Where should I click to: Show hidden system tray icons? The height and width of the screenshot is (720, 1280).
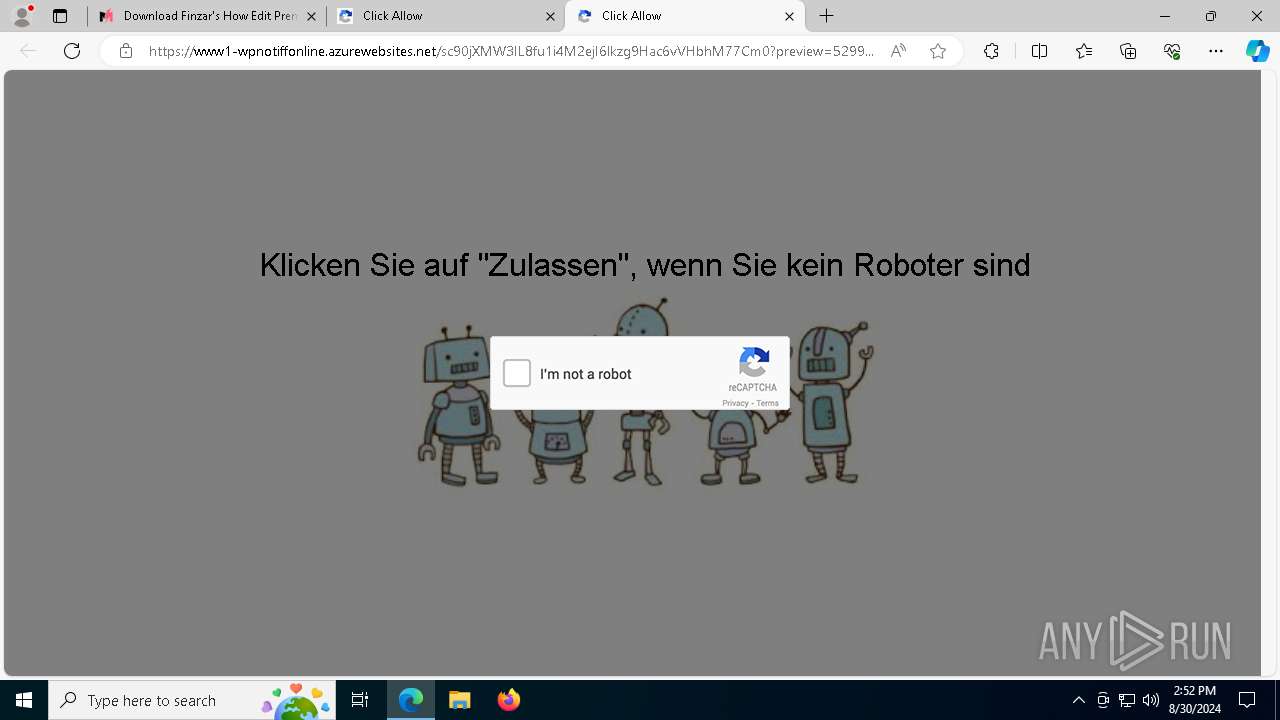1078,700
